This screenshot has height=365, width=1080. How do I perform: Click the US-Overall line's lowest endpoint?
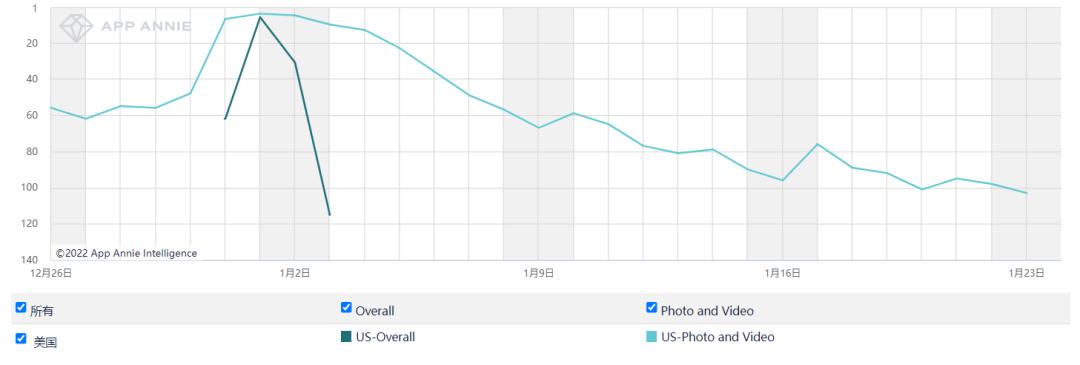[x=330, y=216]
